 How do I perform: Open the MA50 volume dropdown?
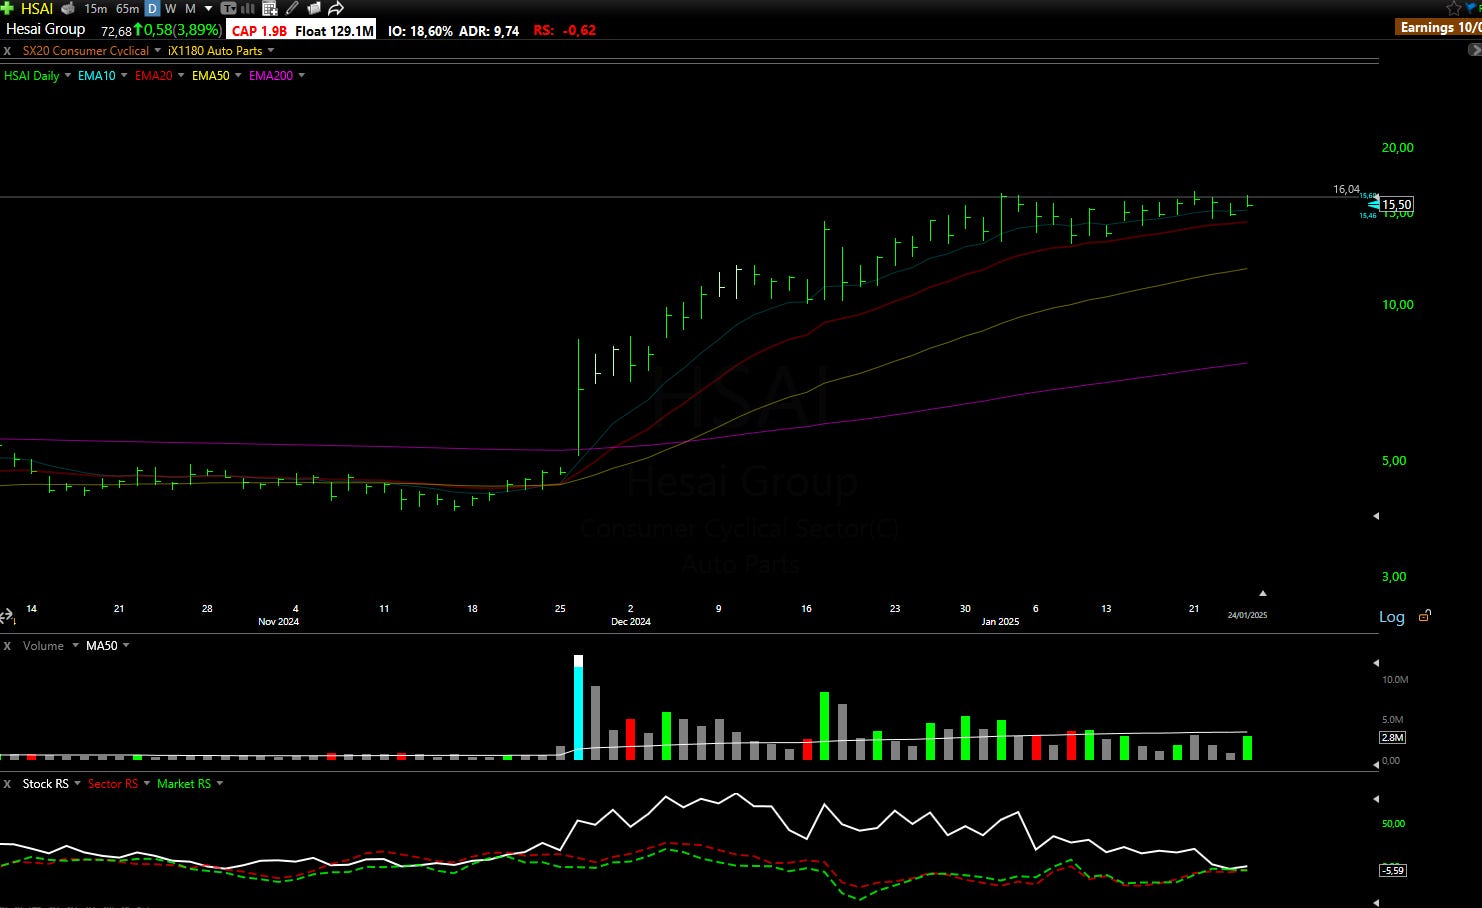pyautogui.click(x=126, y=645)
